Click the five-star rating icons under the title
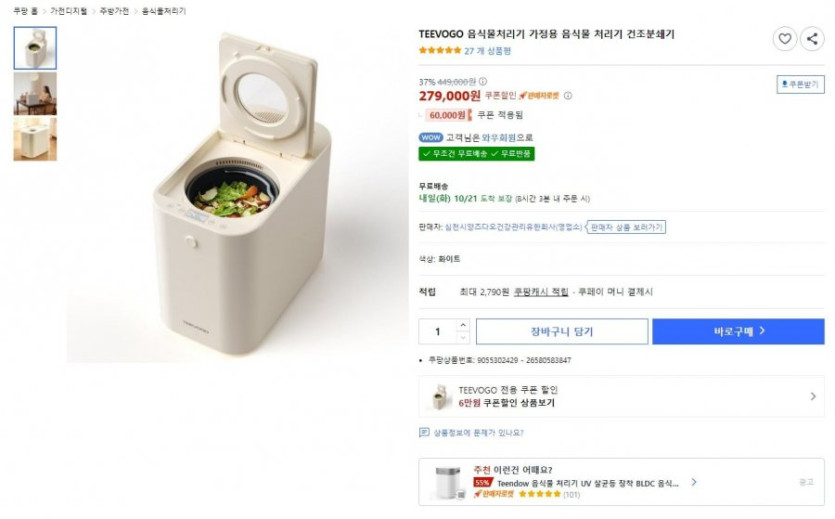 (x=439, y=51)
